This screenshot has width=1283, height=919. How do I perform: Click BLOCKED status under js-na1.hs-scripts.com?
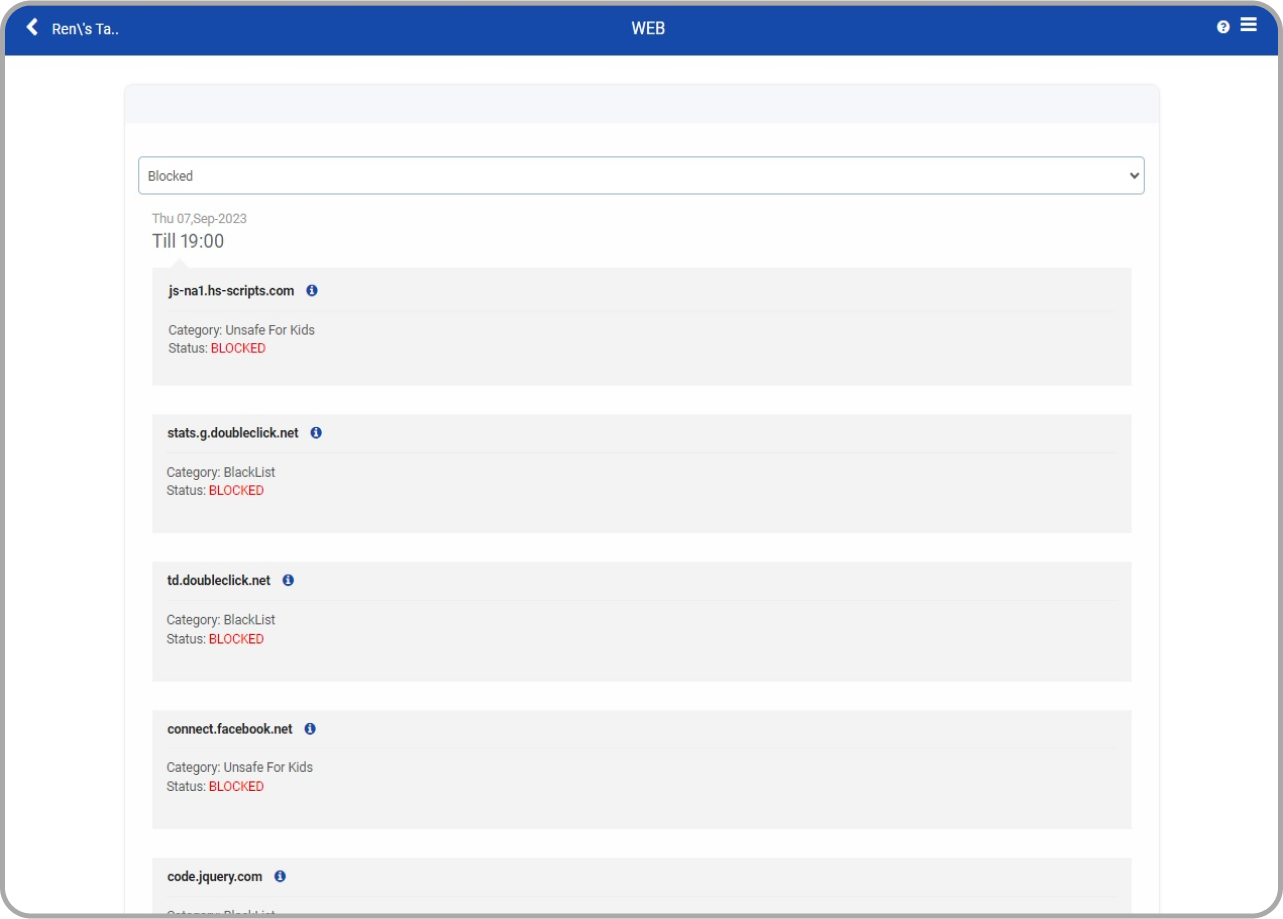[238, 348]
